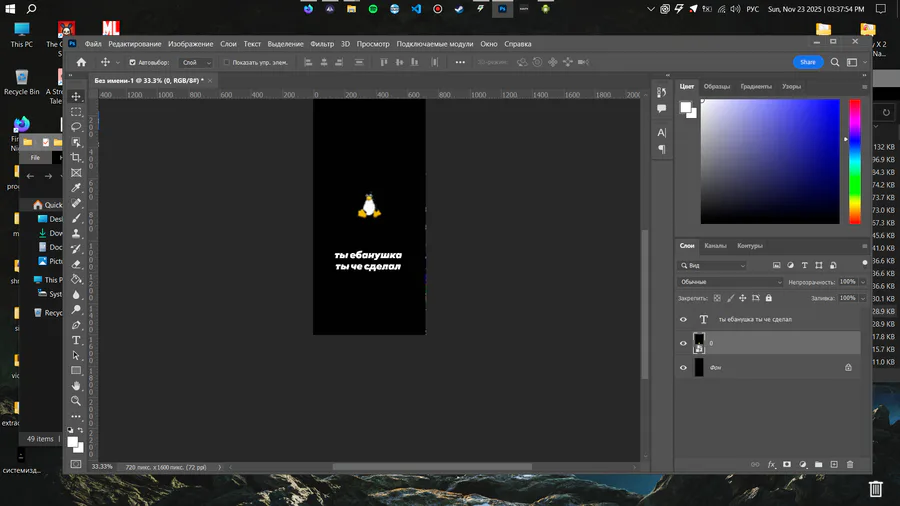Expand the Заливка fill arrow
Image resolution: width=900 pixels, height=506 pixels.
(x=863, y=298)
